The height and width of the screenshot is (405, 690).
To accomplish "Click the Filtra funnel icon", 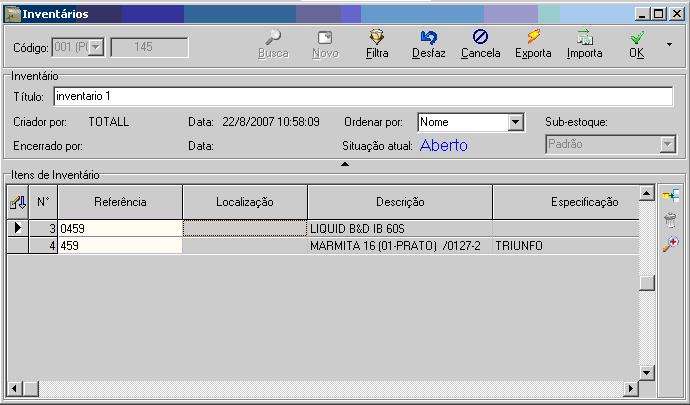I will pyautogui.click(x=377, y=37).
